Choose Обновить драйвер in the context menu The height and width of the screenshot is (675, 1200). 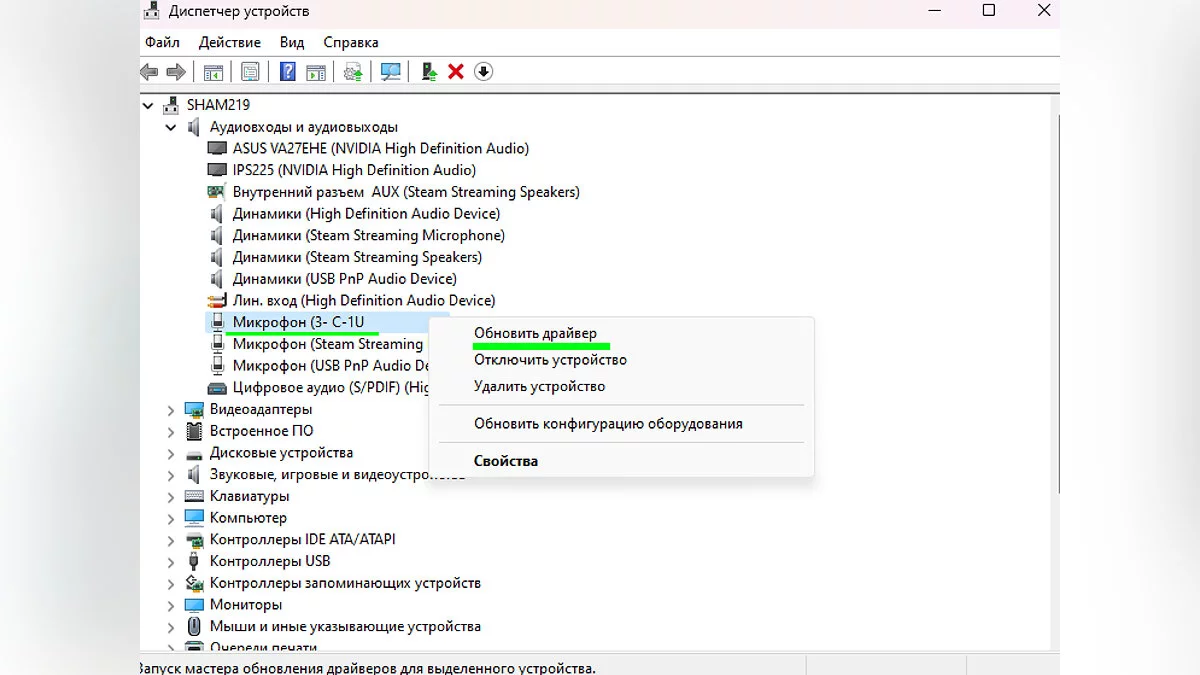[x=621, y=333]
